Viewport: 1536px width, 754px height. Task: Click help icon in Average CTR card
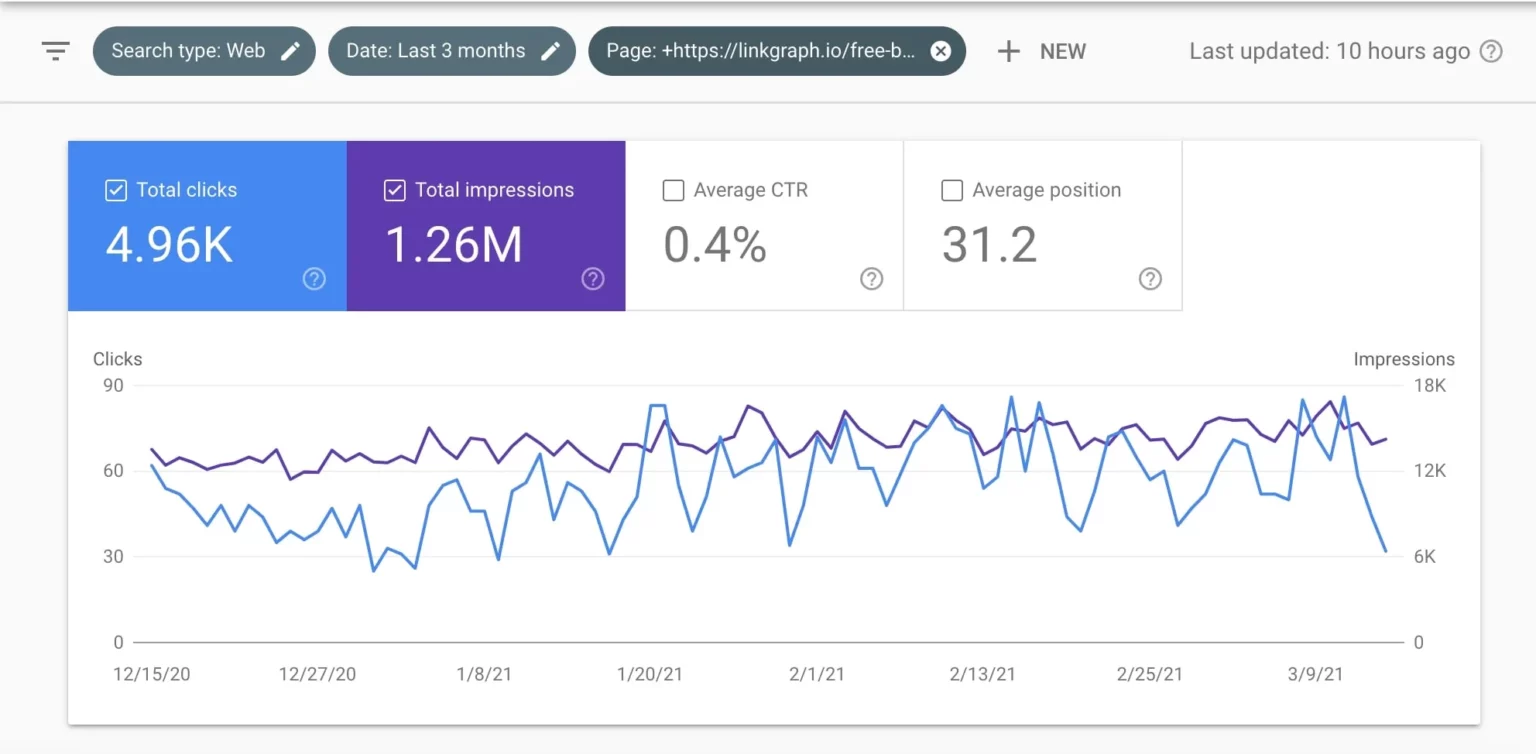tap(872, 279)
